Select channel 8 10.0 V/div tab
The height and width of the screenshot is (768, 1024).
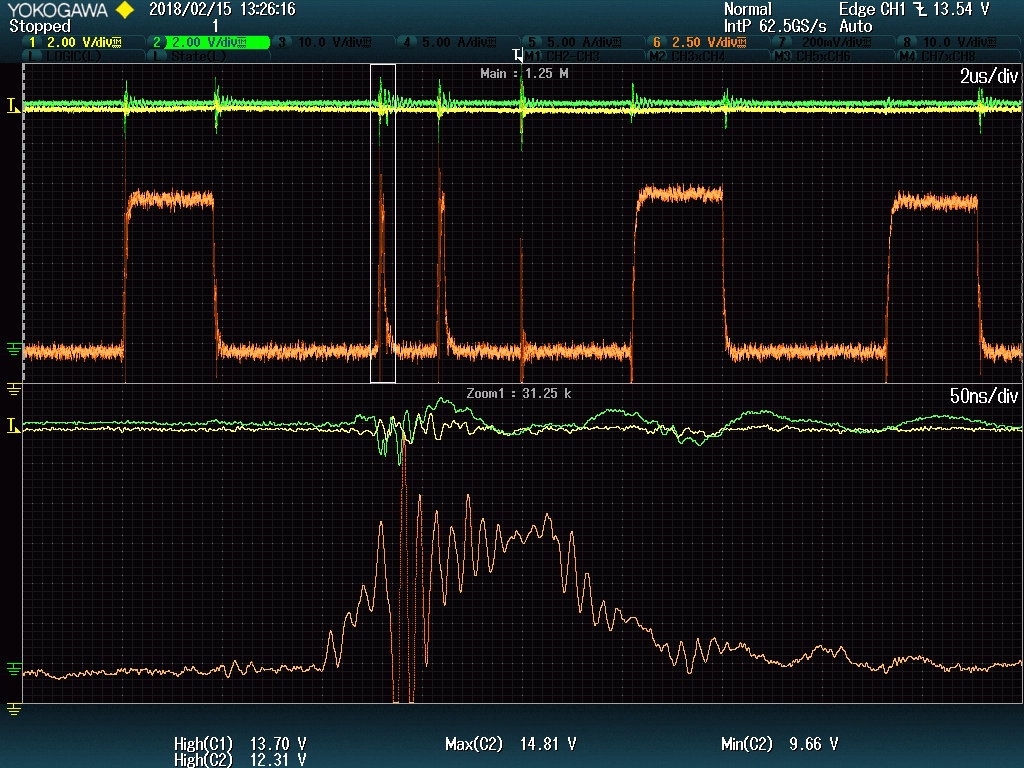959,42
